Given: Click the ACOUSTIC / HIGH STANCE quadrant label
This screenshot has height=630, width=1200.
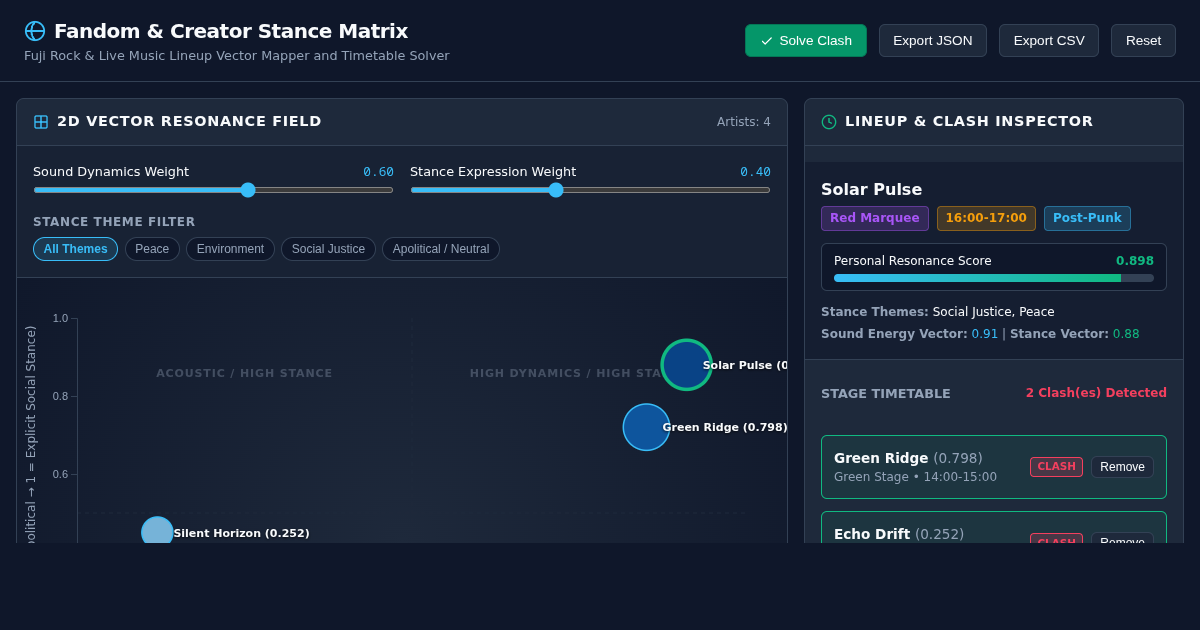Looking at the screenshot, I should [x=244, y=373].
